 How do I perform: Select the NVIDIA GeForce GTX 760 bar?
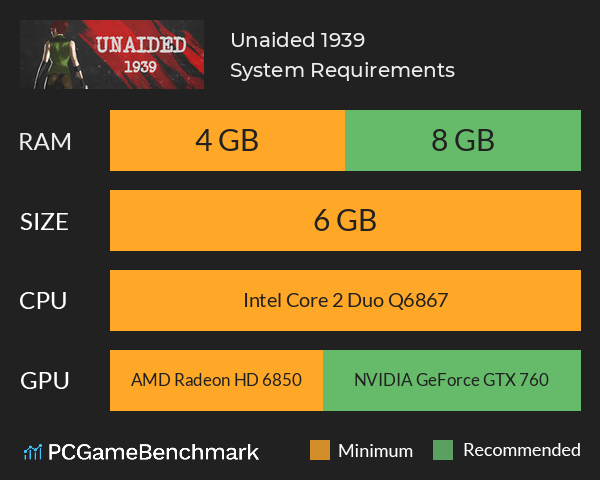452,380
